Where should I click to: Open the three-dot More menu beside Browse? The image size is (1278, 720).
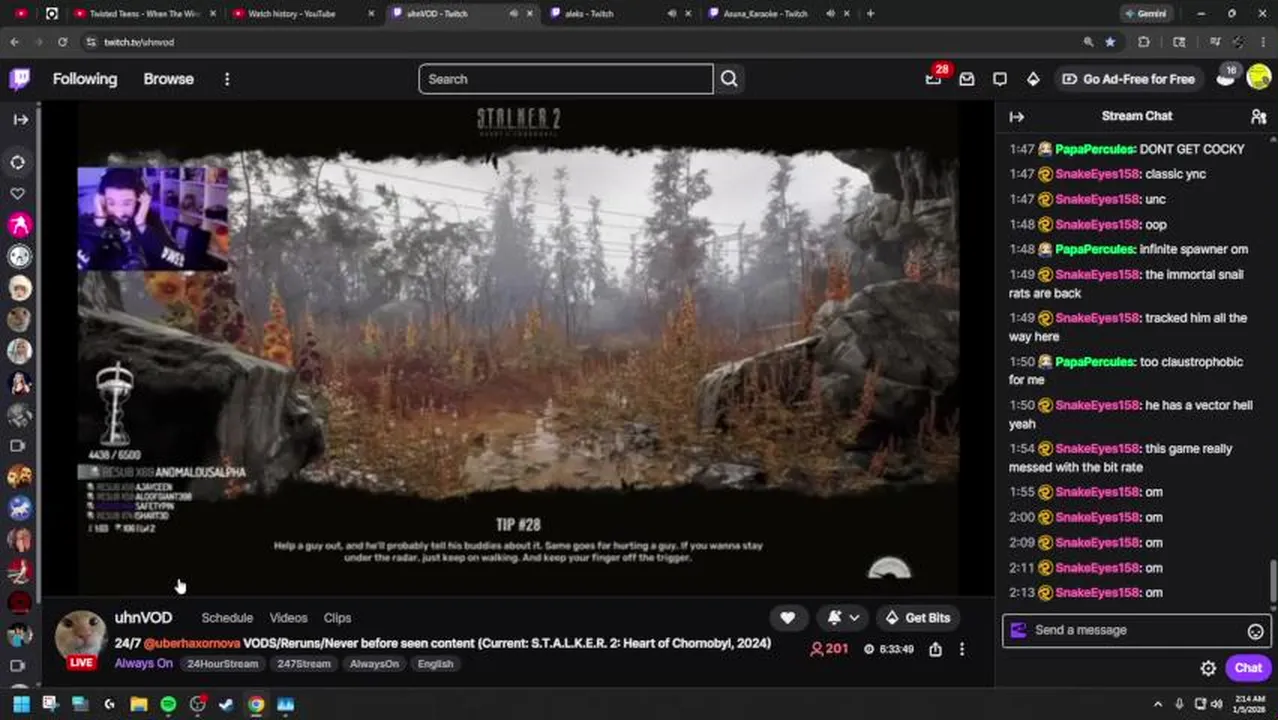227,79
